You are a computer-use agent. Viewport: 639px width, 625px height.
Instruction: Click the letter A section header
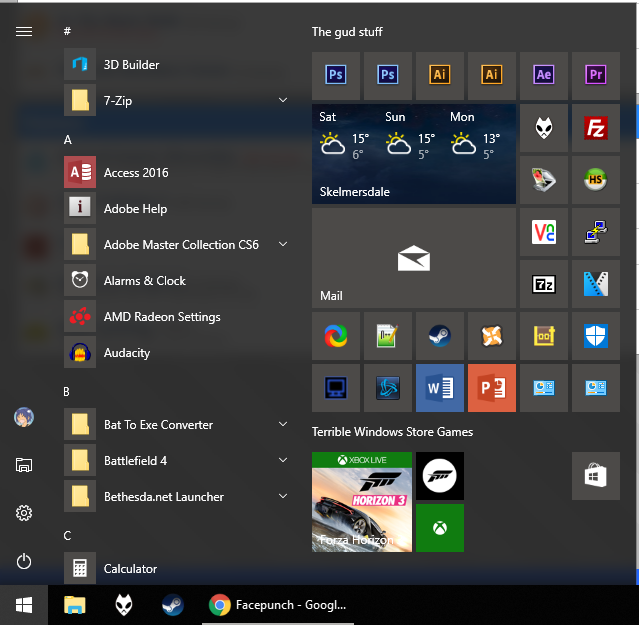[x=68, y=140]
